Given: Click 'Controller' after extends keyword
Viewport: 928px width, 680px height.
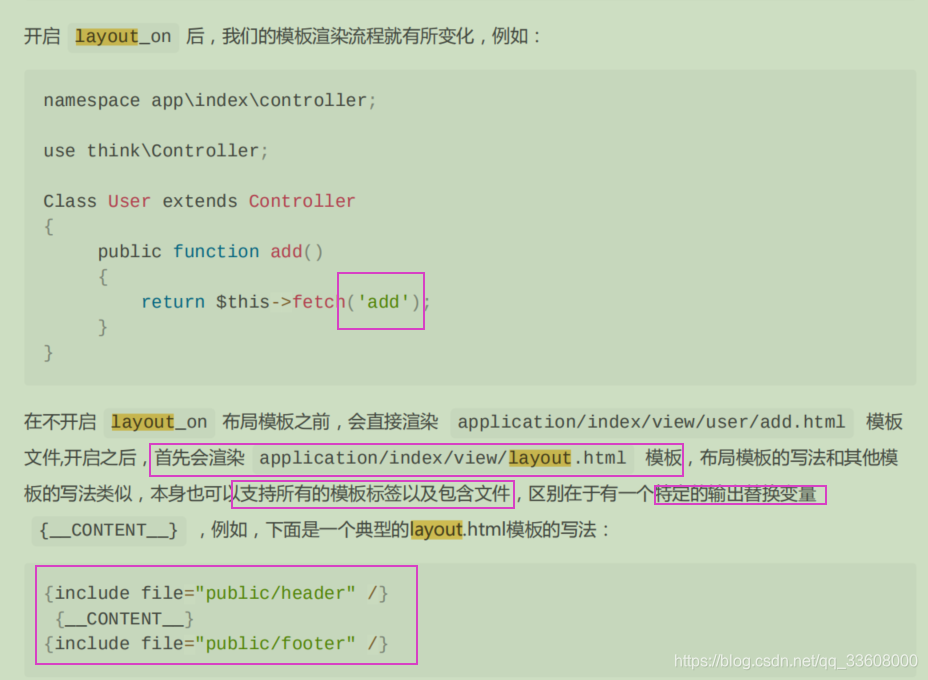Looking at the screenshot, I should coord(302,201).
